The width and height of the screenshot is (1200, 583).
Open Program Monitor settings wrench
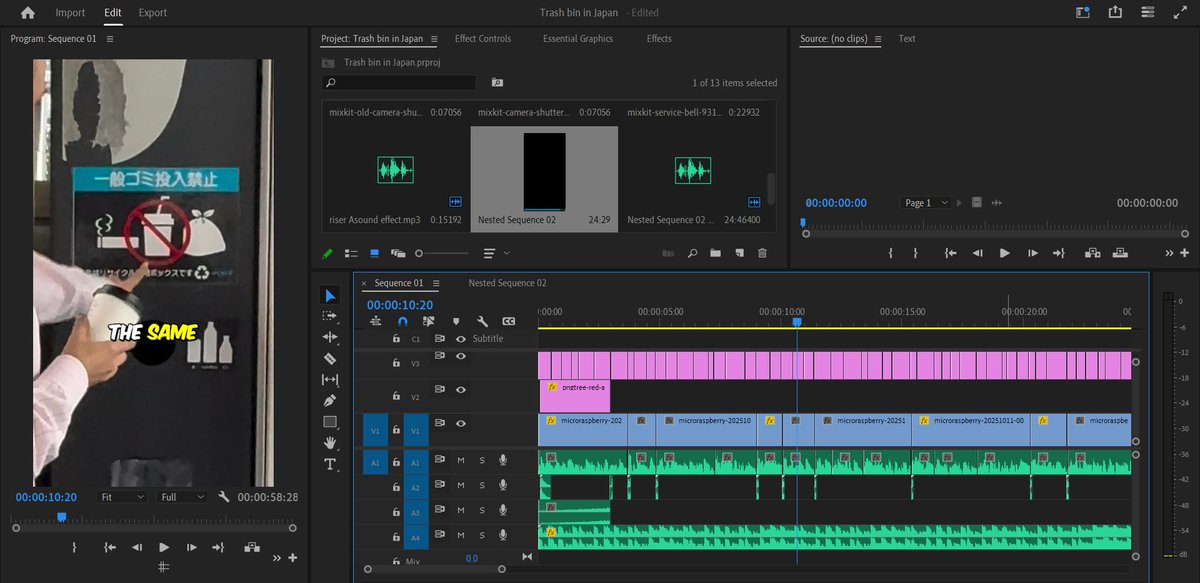tap(224, 496)
